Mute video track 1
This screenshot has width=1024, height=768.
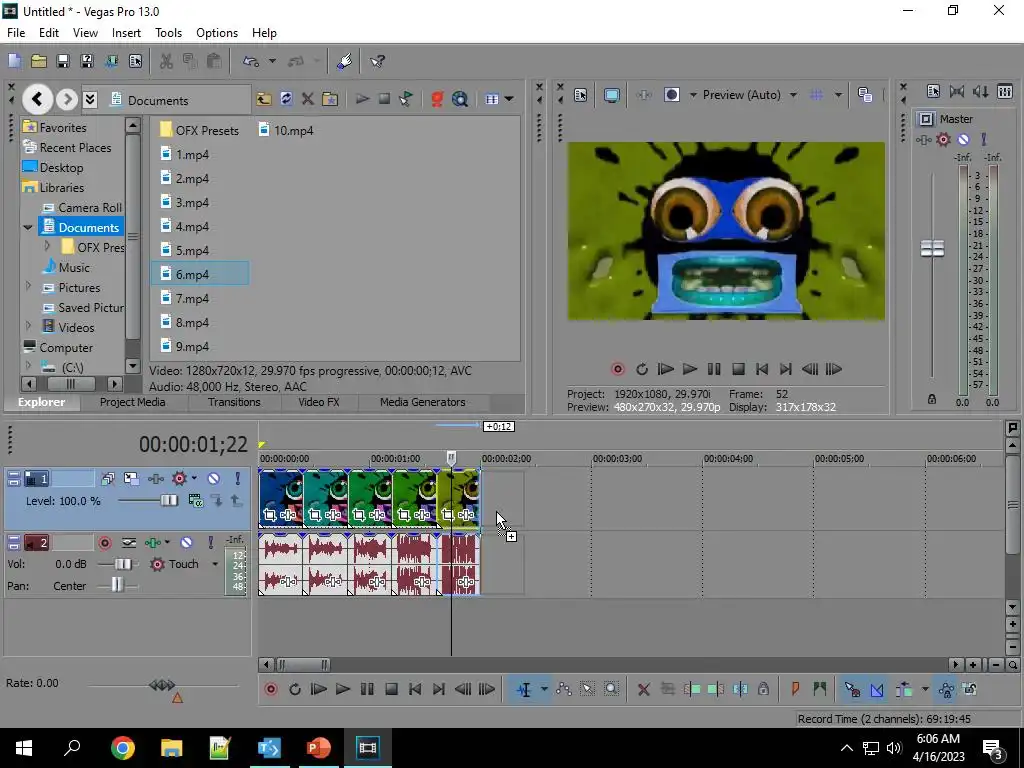(214, 479)
